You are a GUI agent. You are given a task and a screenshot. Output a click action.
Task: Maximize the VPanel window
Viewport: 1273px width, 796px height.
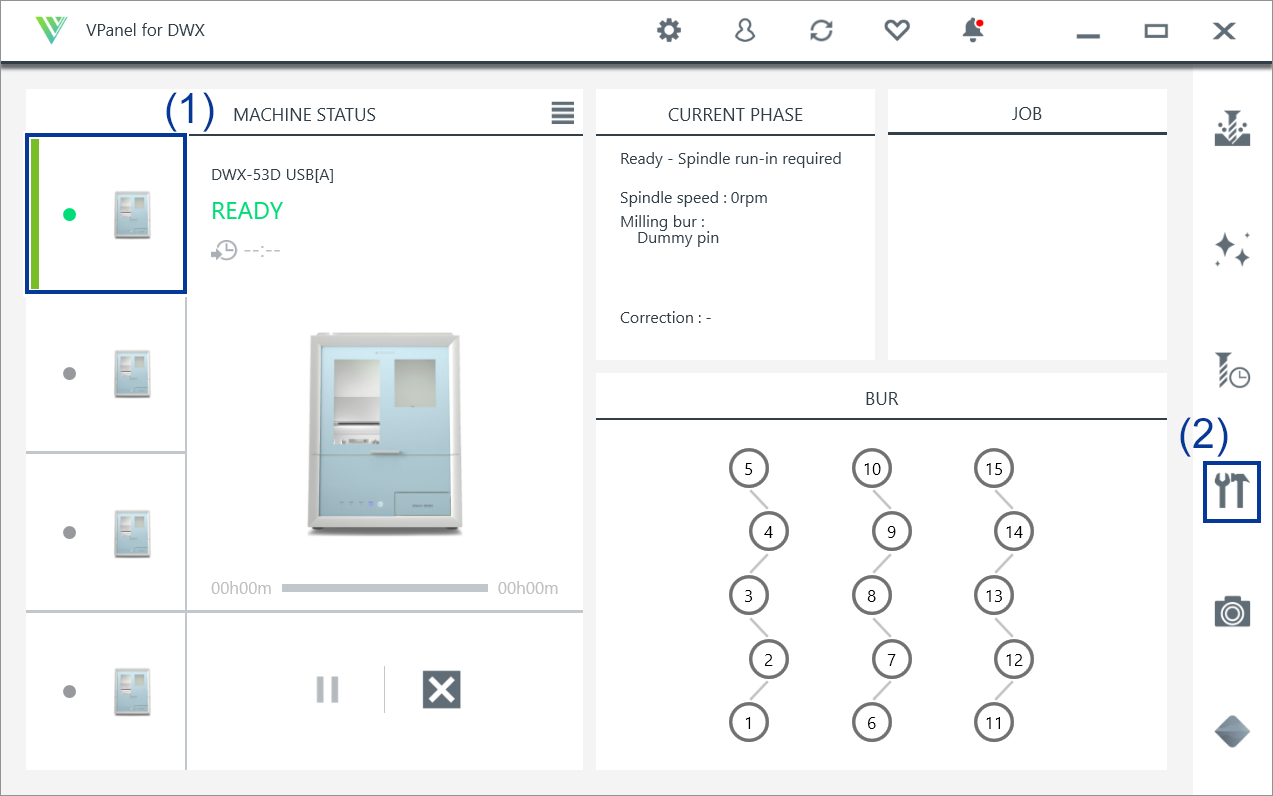click(1156, 31)
